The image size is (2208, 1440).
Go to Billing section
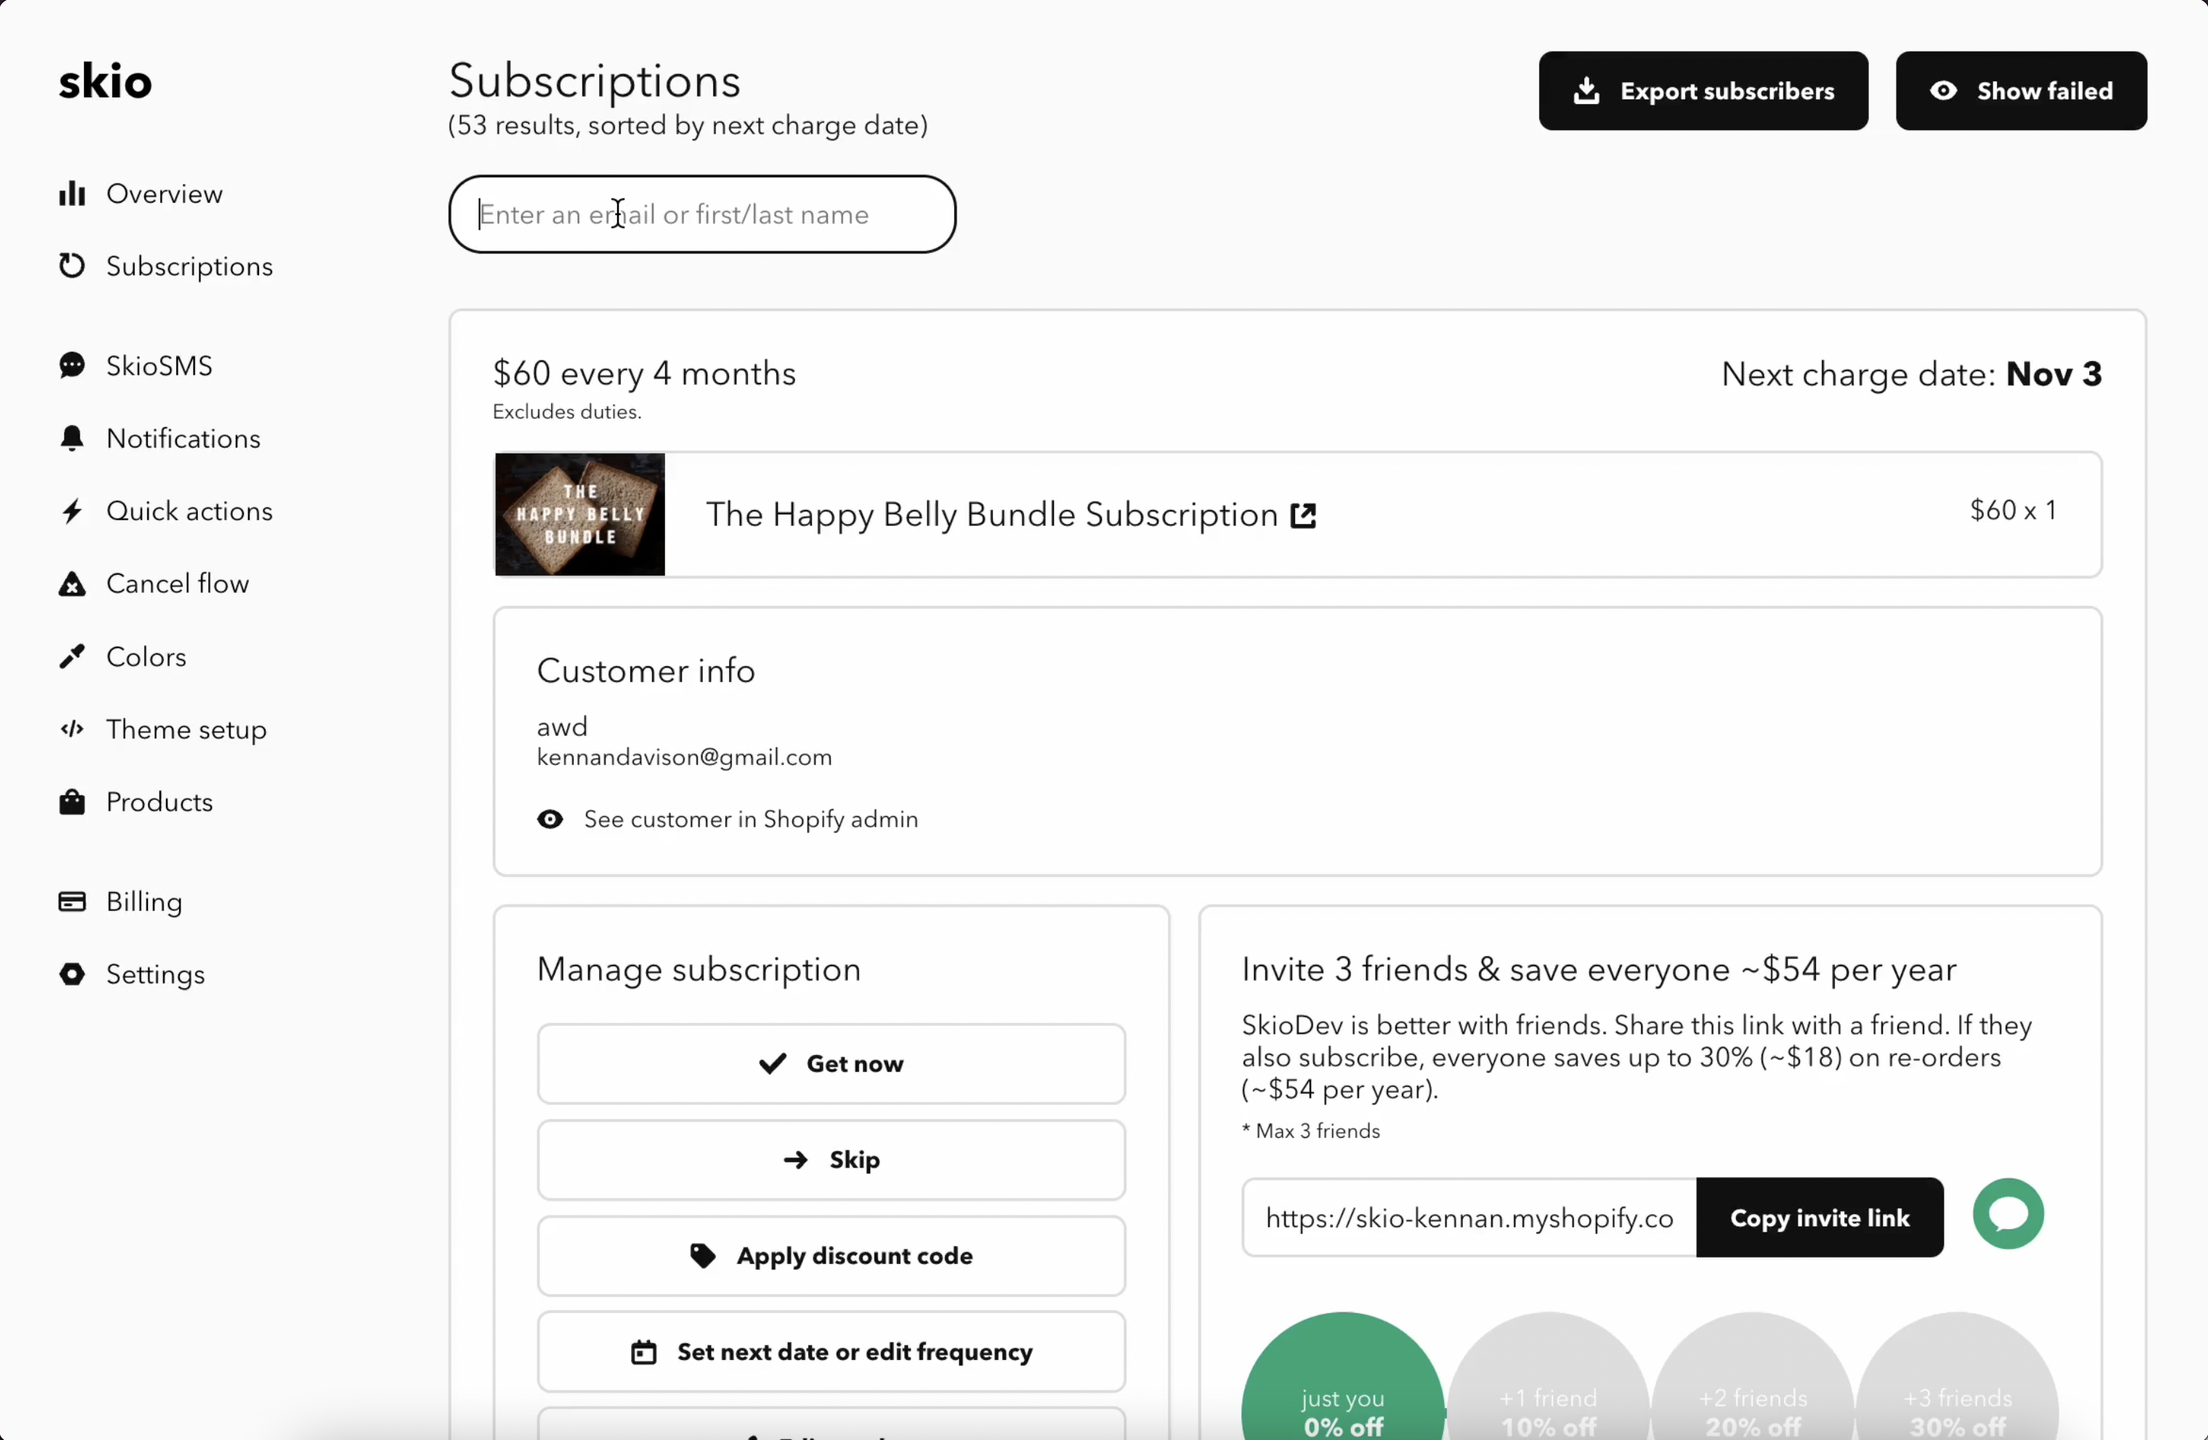click(144, 902)
